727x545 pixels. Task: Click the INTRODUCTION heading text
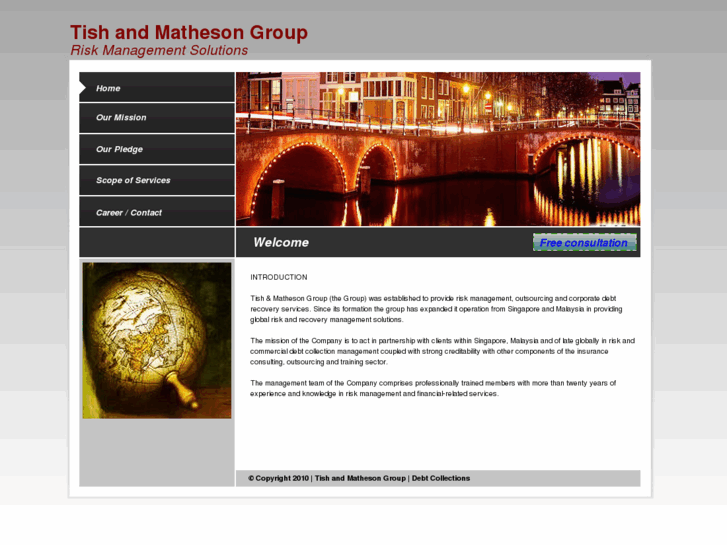point(279,277)
